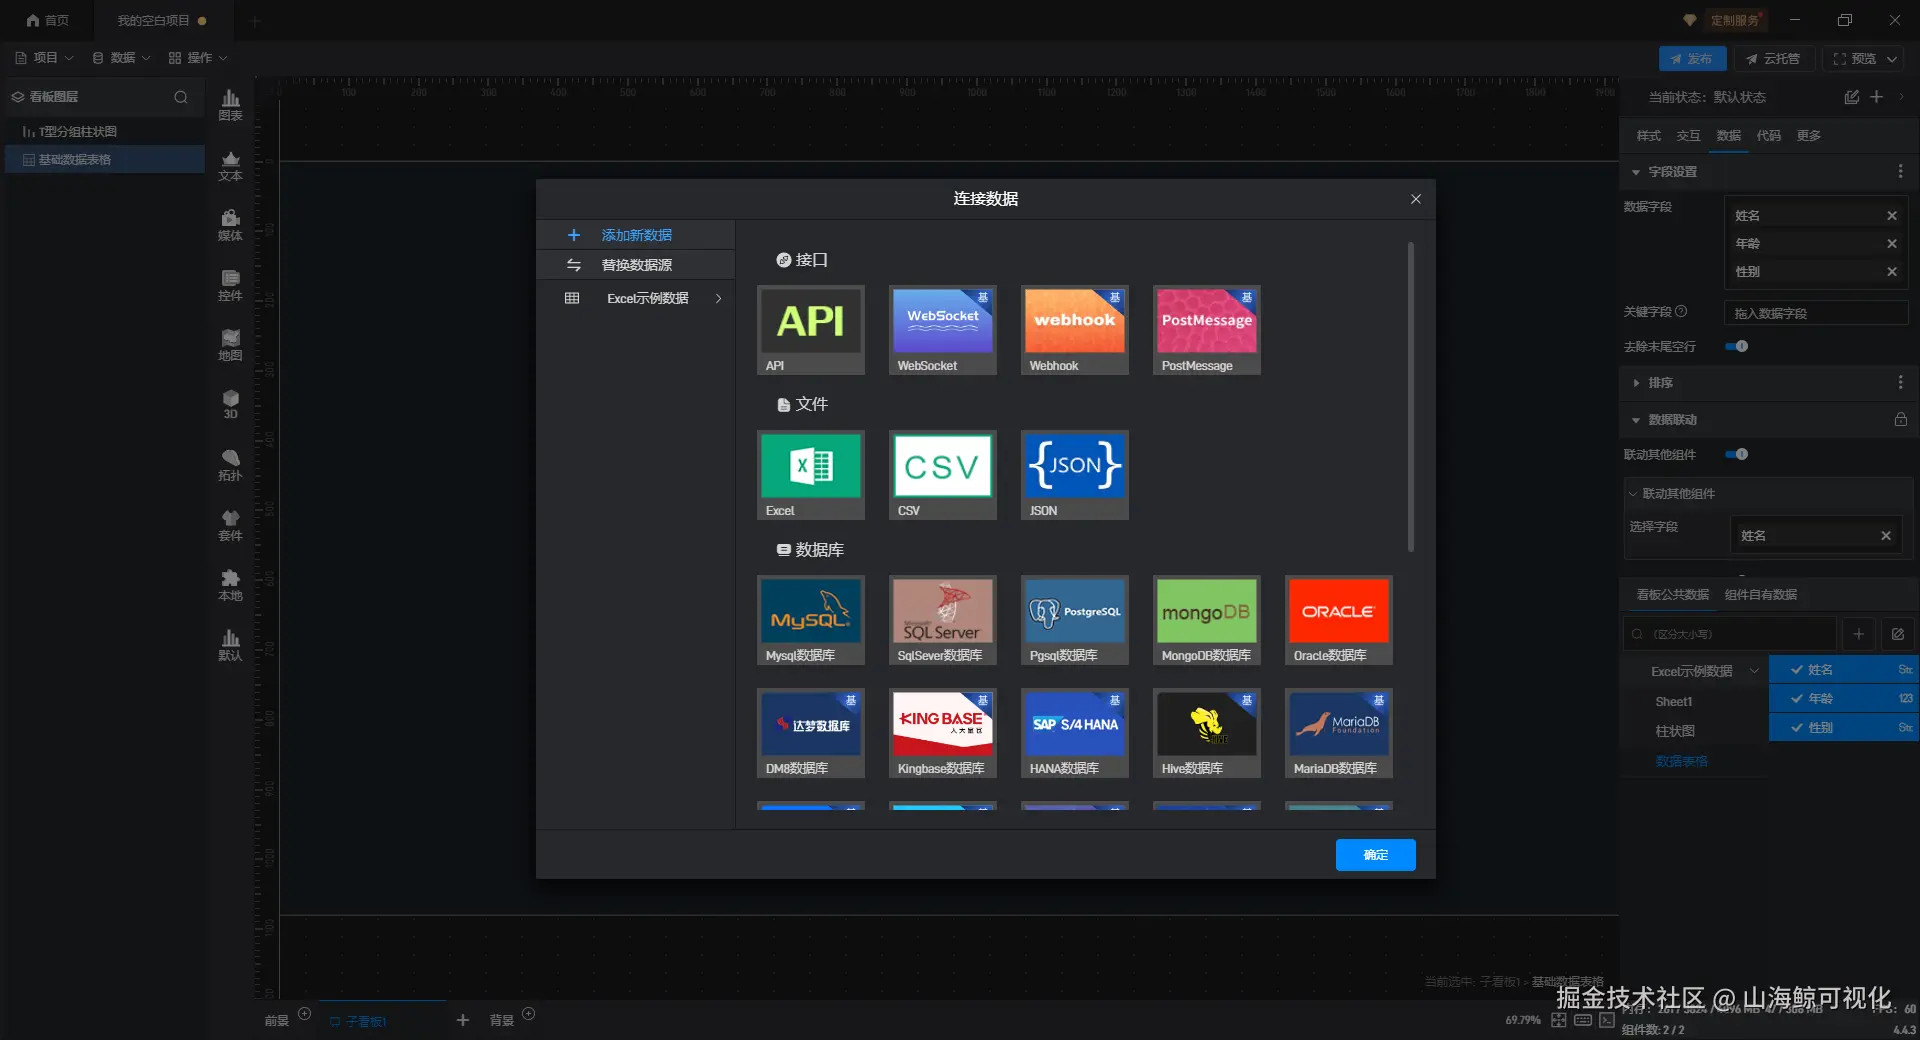Collapse Excel示例数据 in the public data tree
The height and width of the screenshot is (1040, 1920).
(1754, 671)
